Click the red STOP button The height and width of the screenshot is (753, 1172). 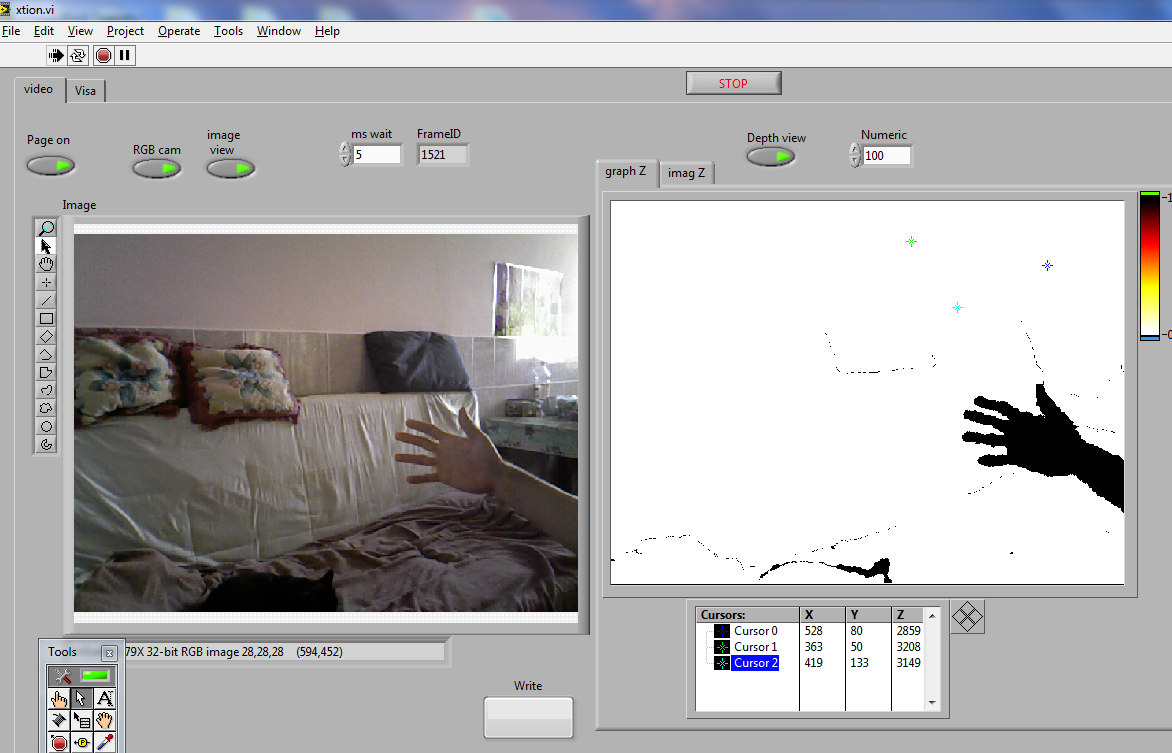coord(733,83)
